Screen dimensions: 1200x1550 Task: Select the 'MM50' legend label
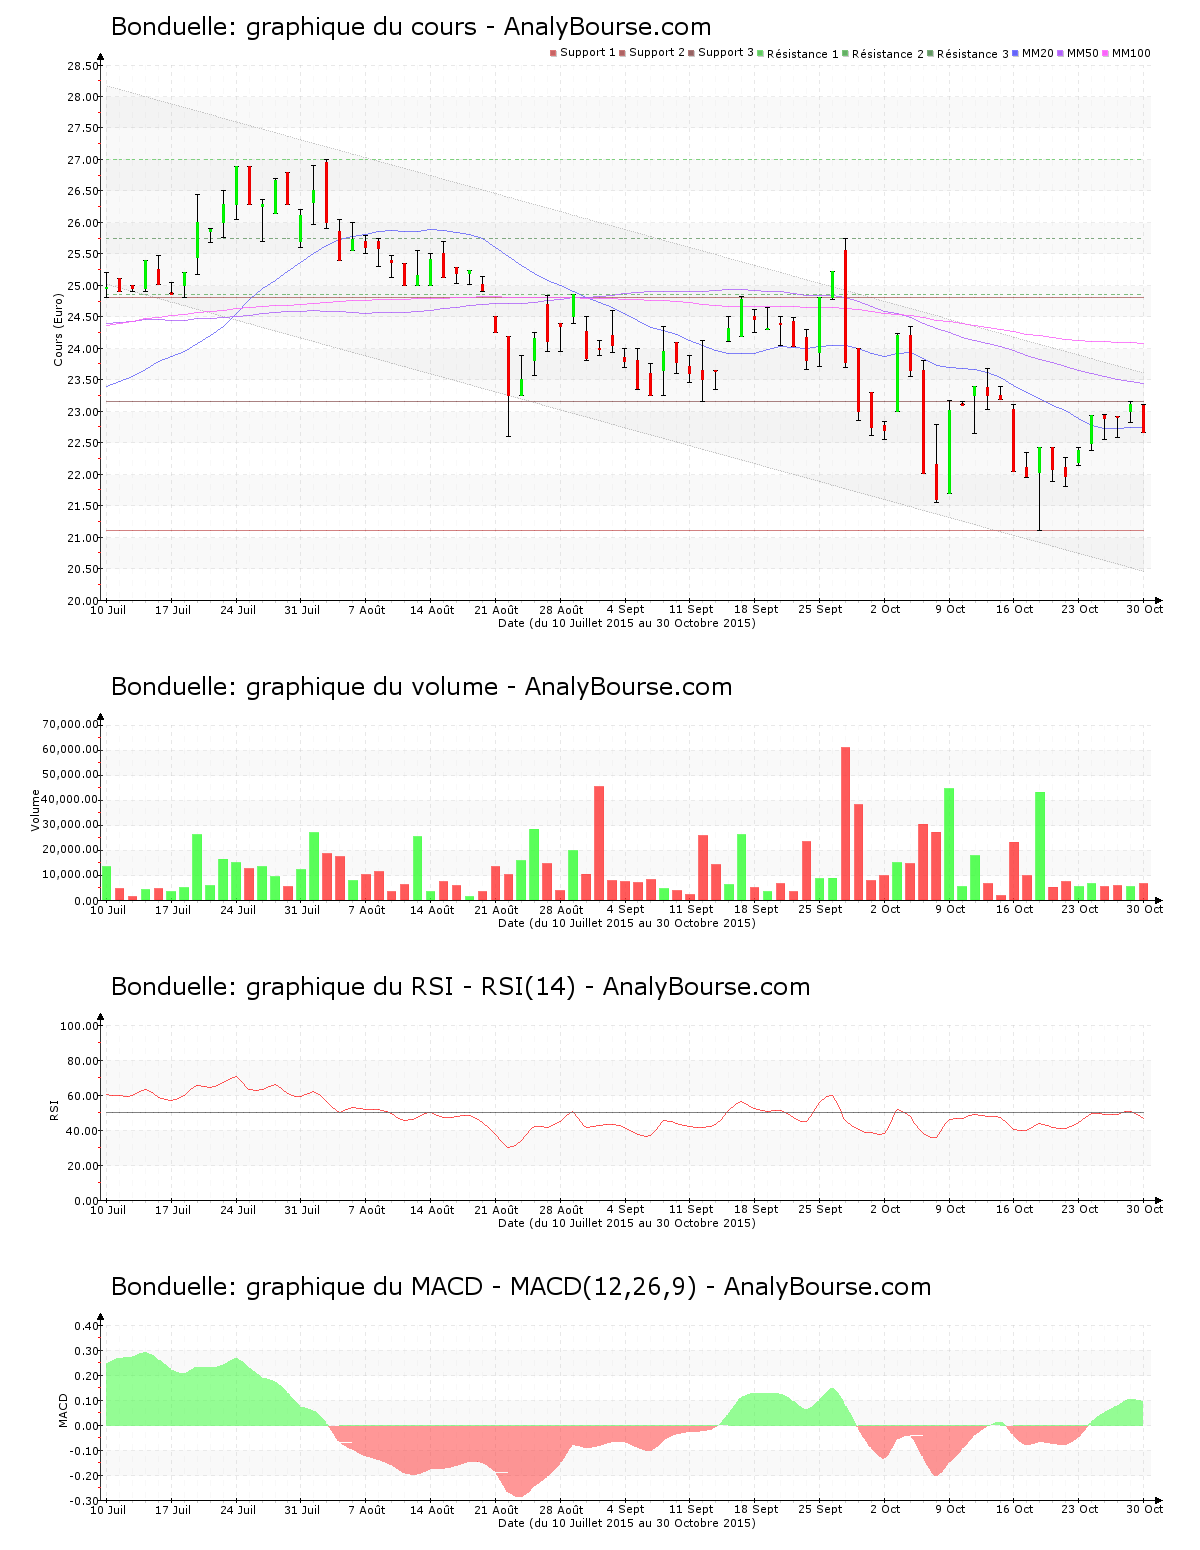coord(1083,53)
